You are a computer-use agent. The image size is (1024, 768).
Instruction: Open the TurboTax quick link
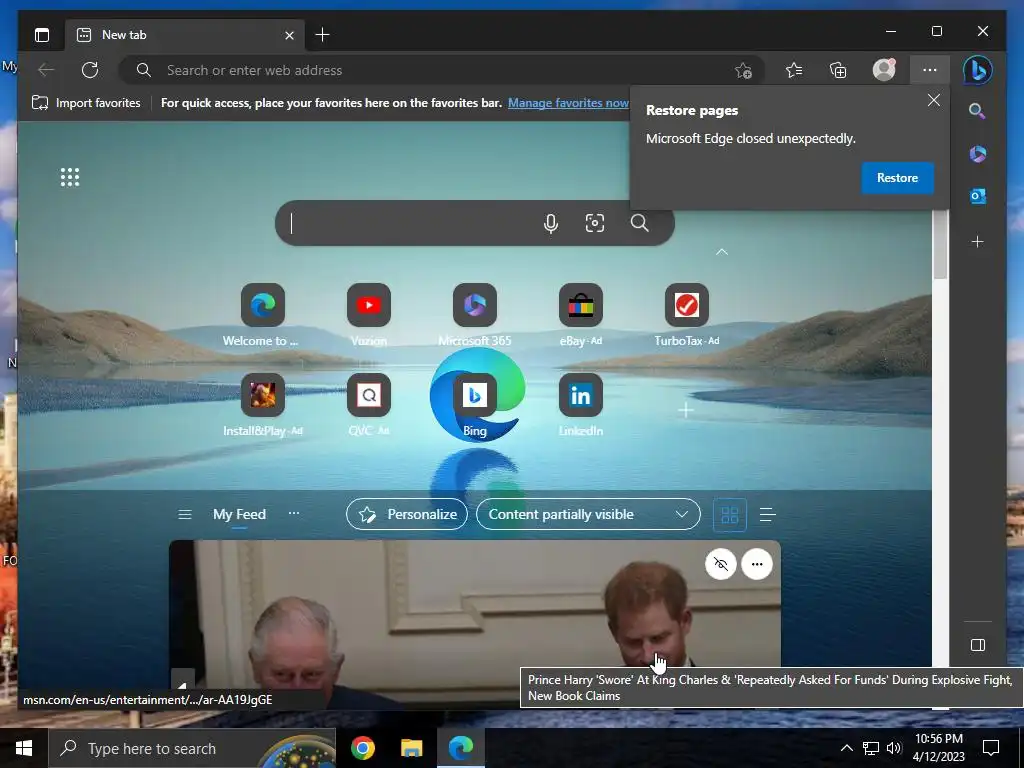[x=686, y=315]
